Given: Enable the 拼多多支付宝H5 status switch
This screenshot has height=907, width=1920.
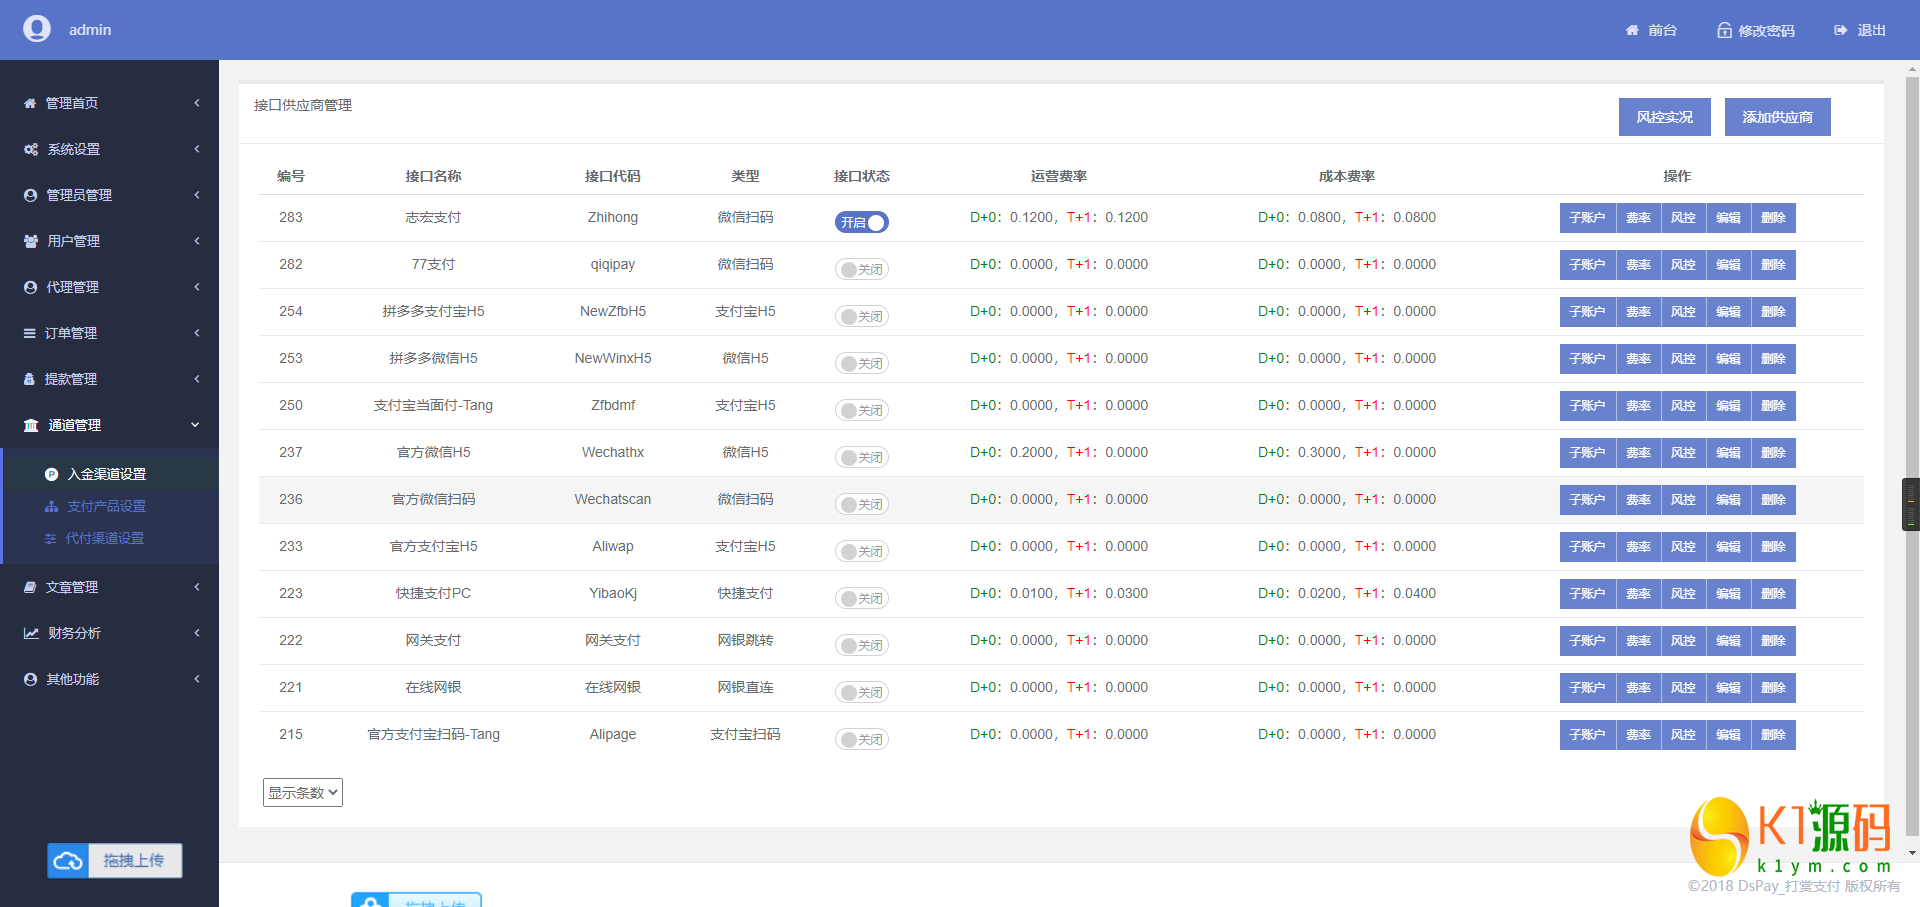Looking at the screenshot, I should 861,316.
